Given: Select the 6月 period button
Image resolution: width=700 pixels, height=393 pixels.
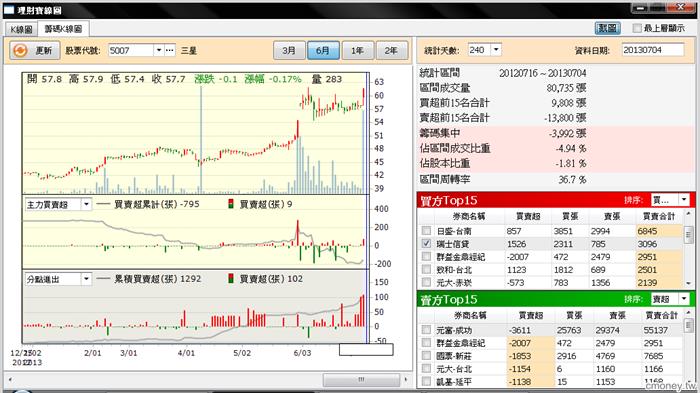Looking at the screenshot, I should 323,50.
